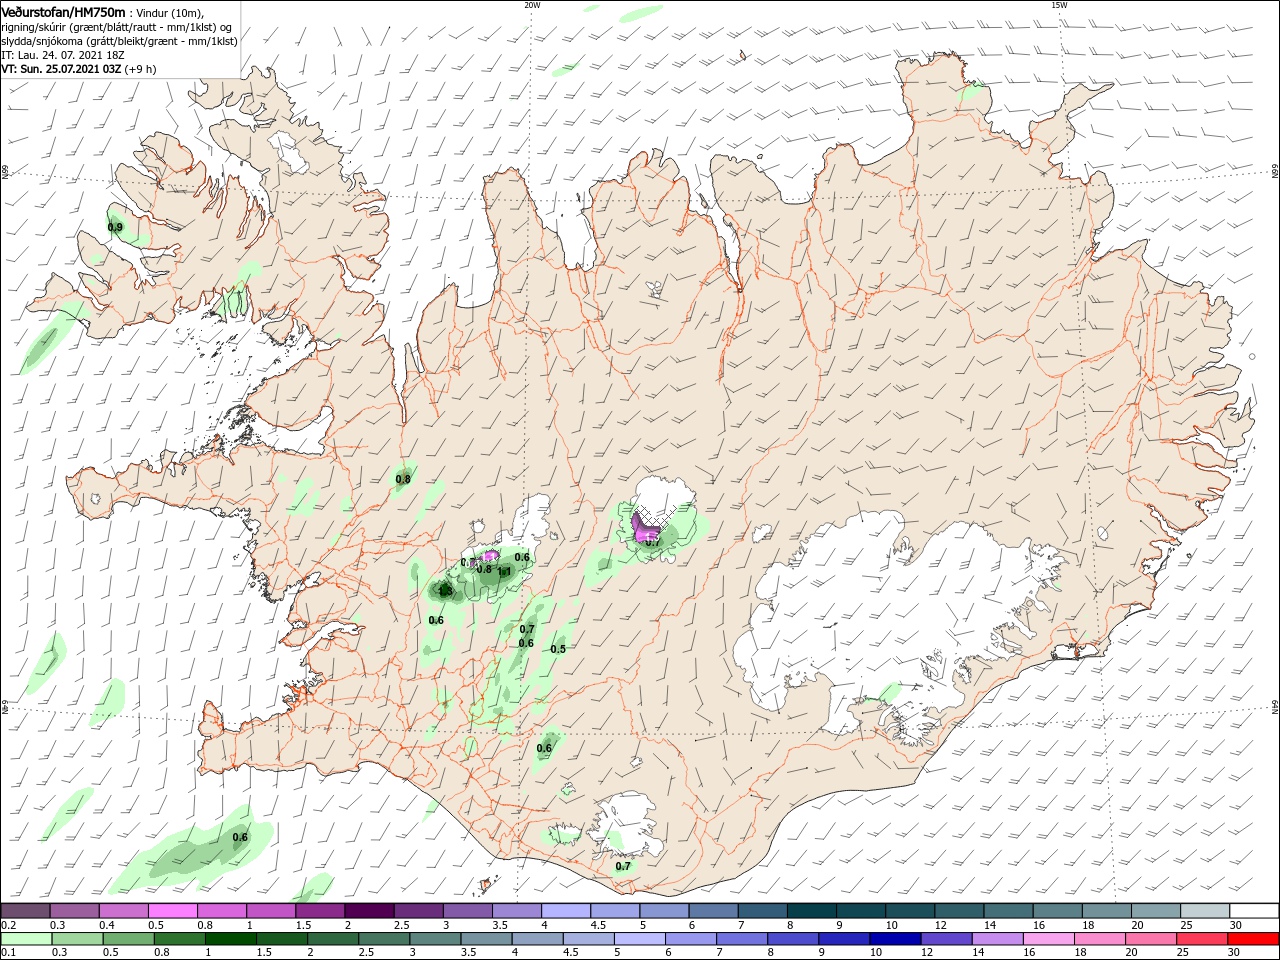1280x960 pixels.
Task: Click the 0.7 value near the southern coast glacier
Action: click(623, 866)
